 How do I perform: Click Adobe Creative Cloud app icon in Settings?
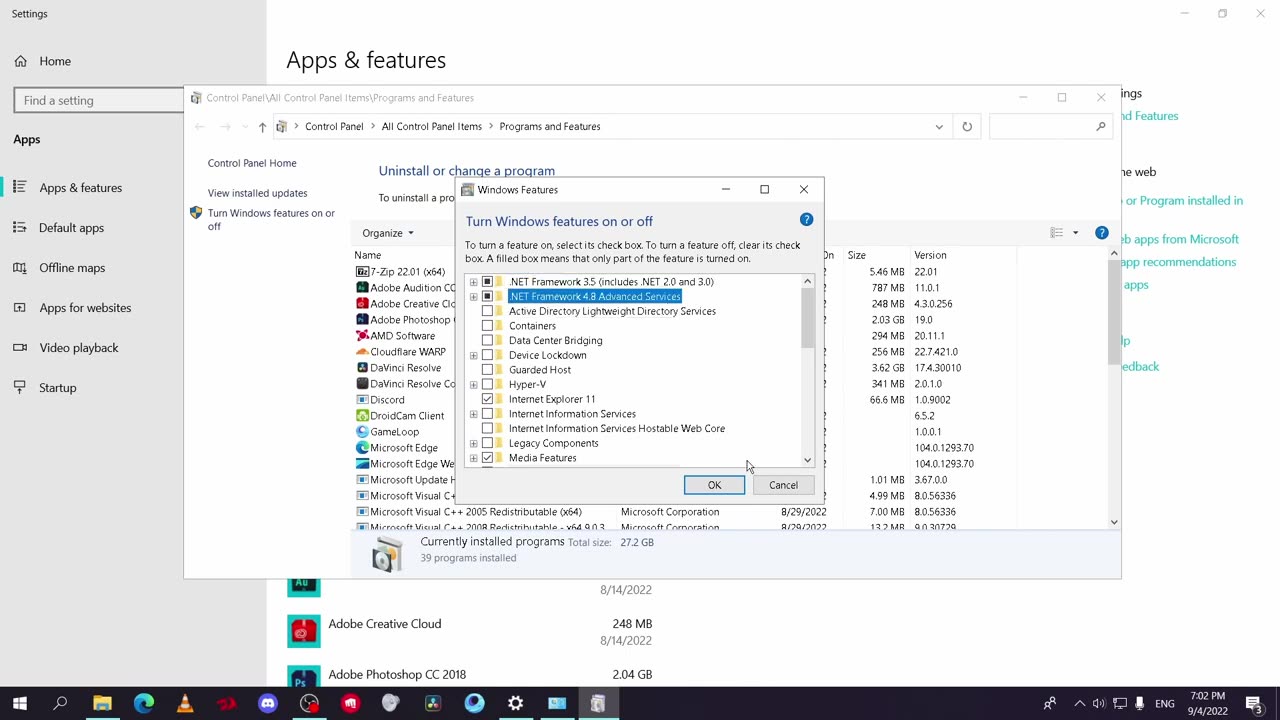[304, 632]
